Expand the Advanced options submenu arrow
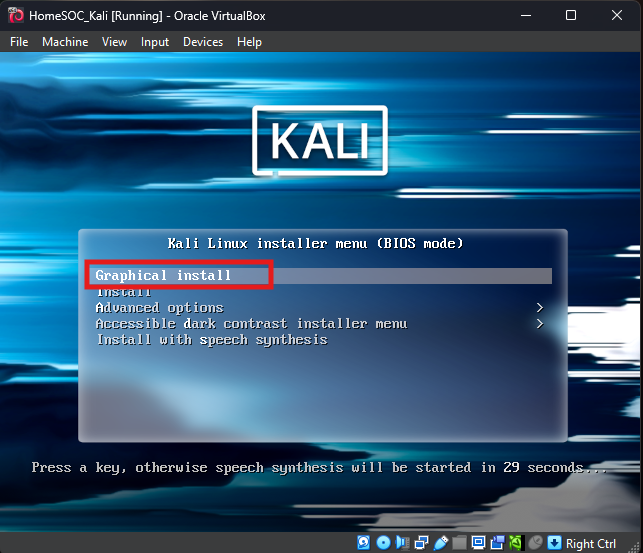This screenshot has height=553, width=643. tap(540, 308)
